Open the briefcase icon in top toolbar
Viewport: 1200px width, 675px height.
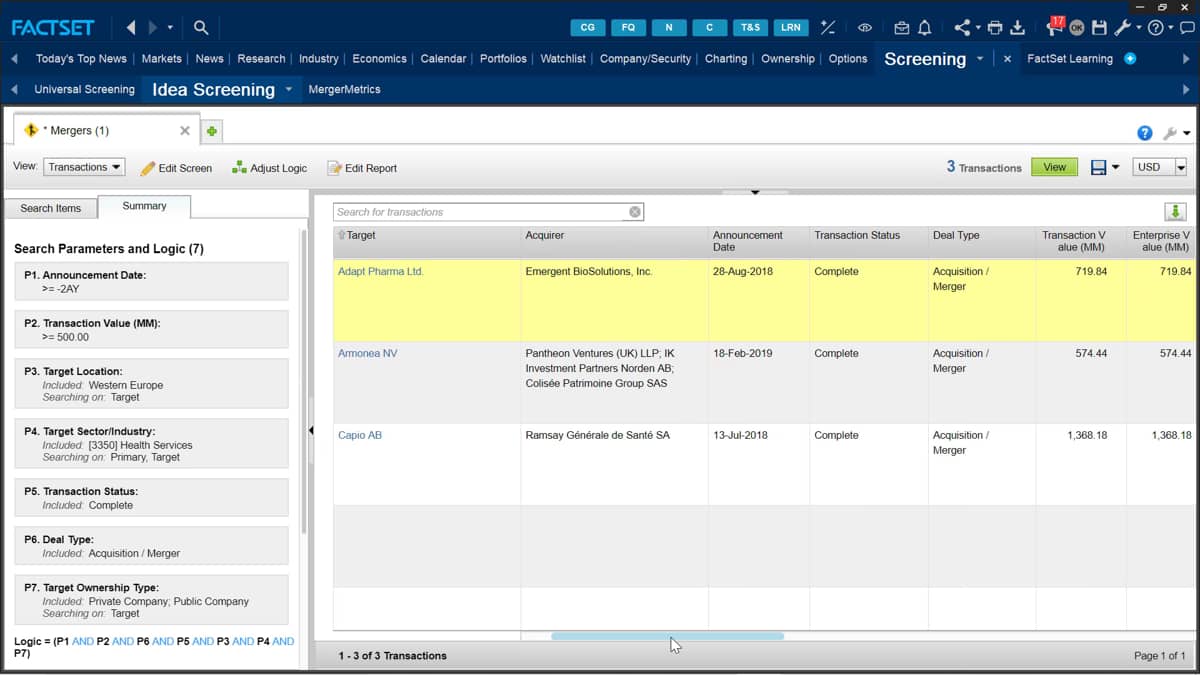902,28
